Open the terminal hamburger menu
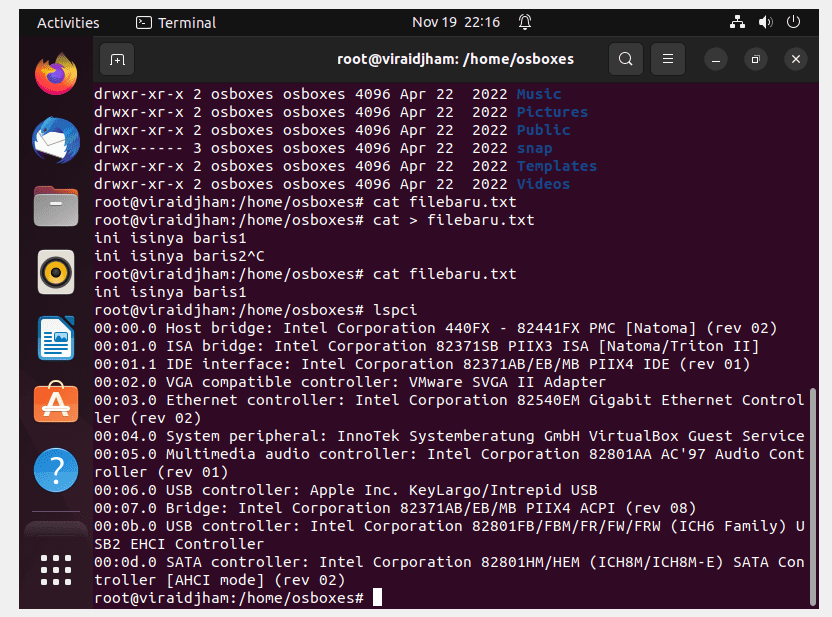 pos(668,59)
